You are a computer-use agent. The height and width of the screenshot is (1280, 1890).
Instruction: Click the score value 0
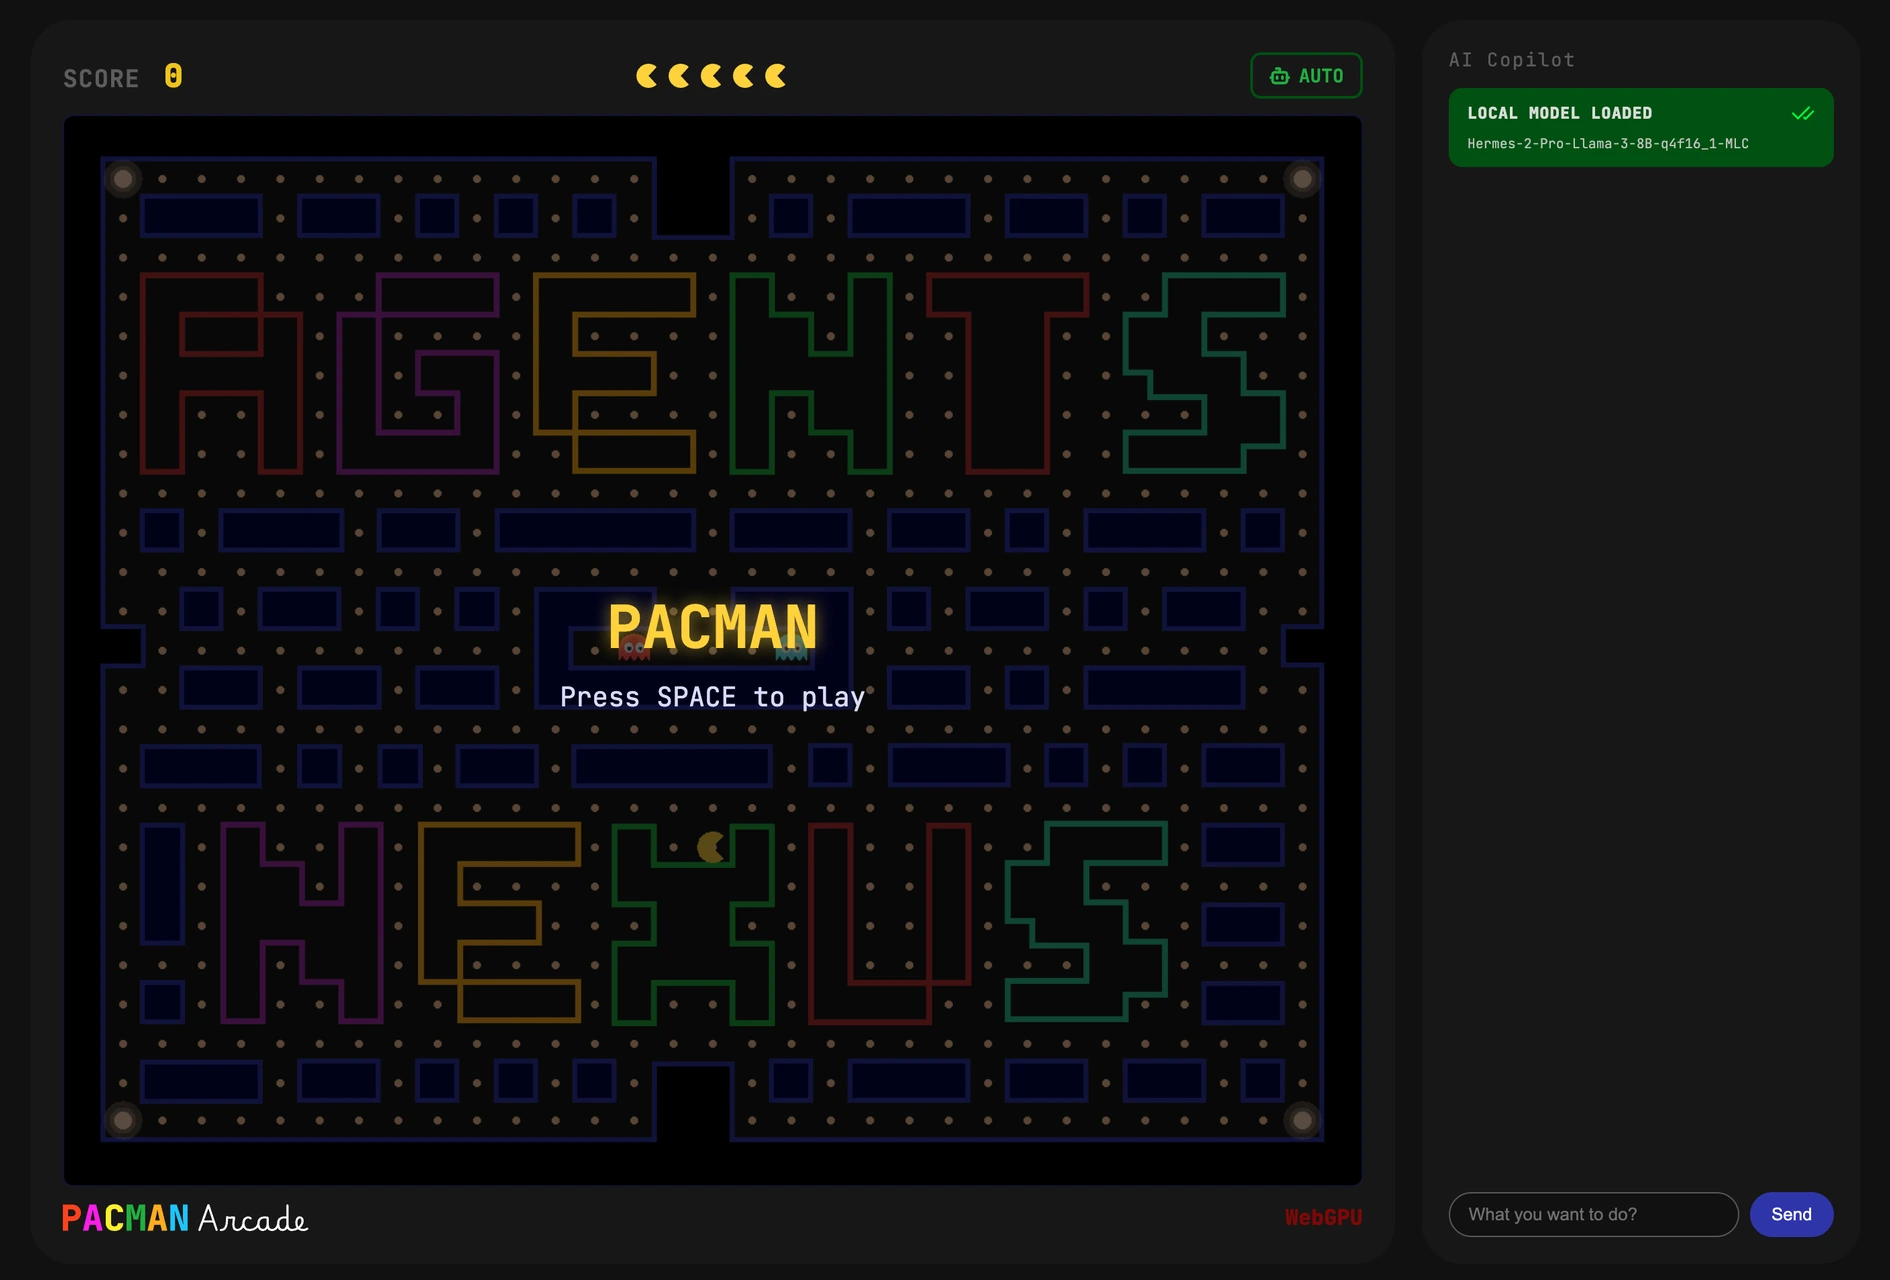[x=173, y=76]
